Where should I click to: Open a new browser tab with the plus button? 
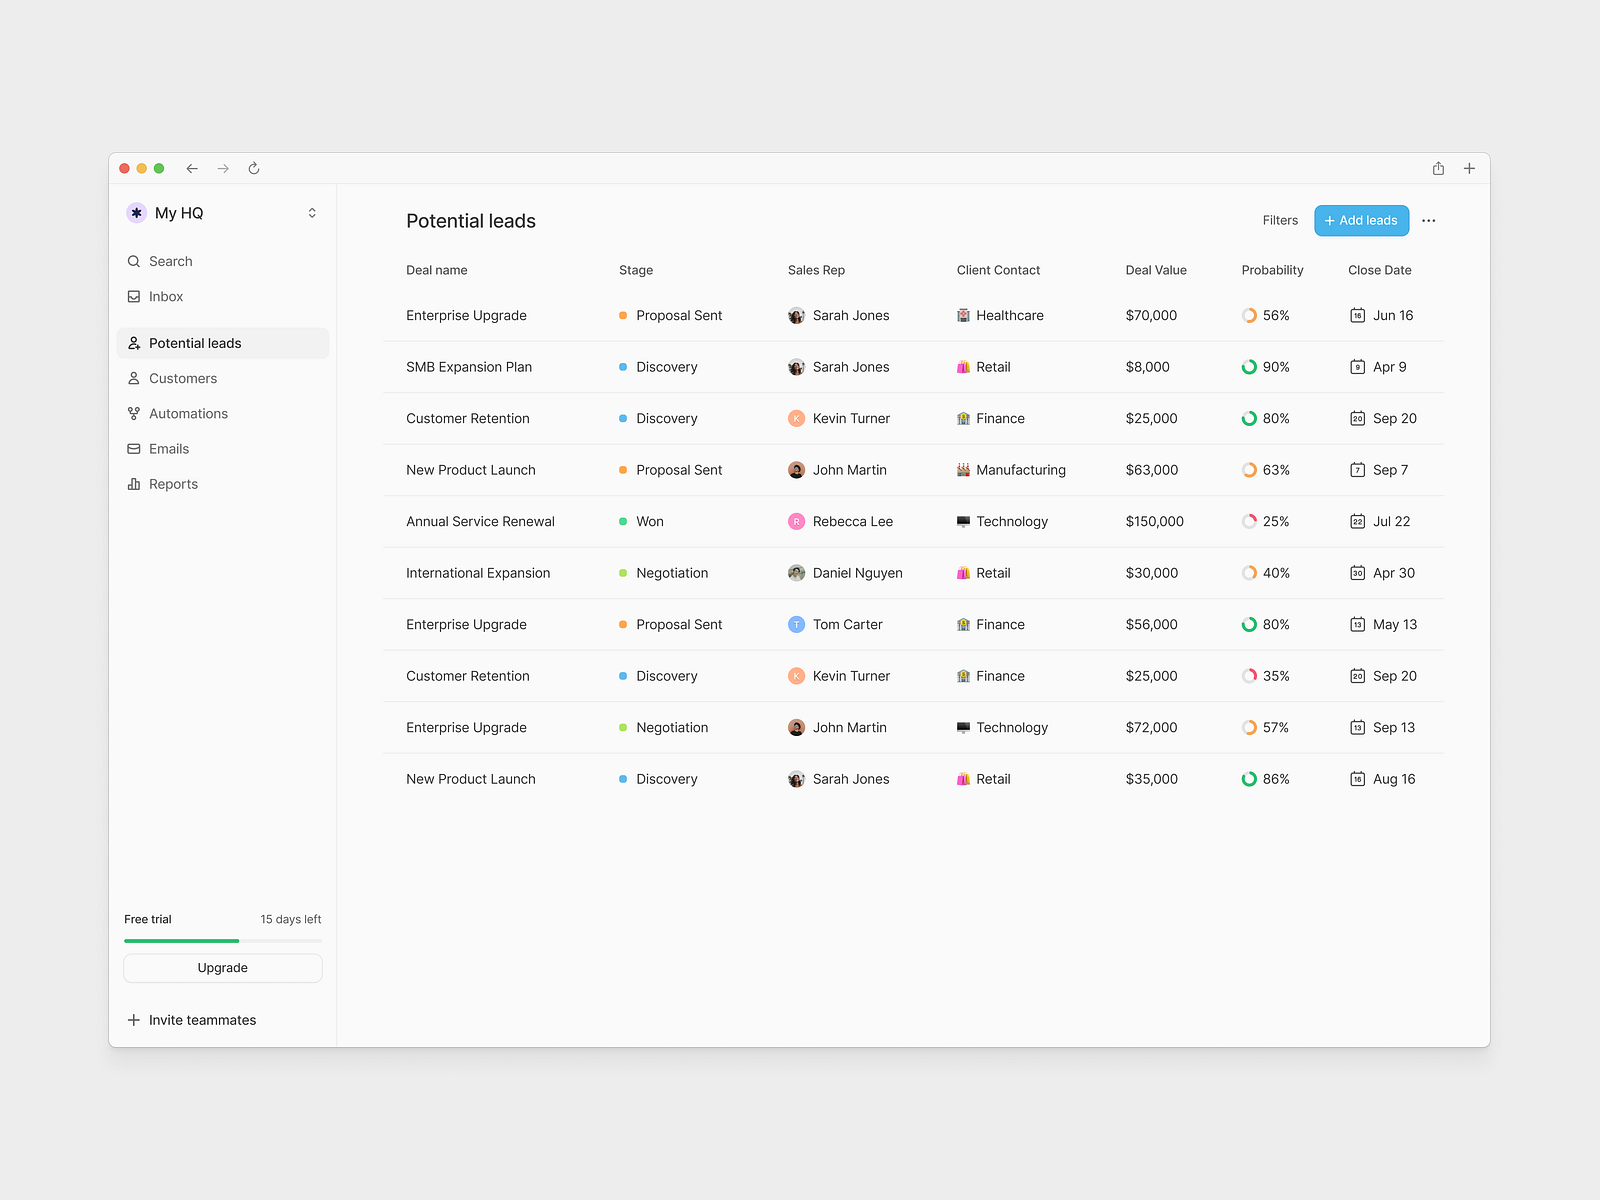1469,168
